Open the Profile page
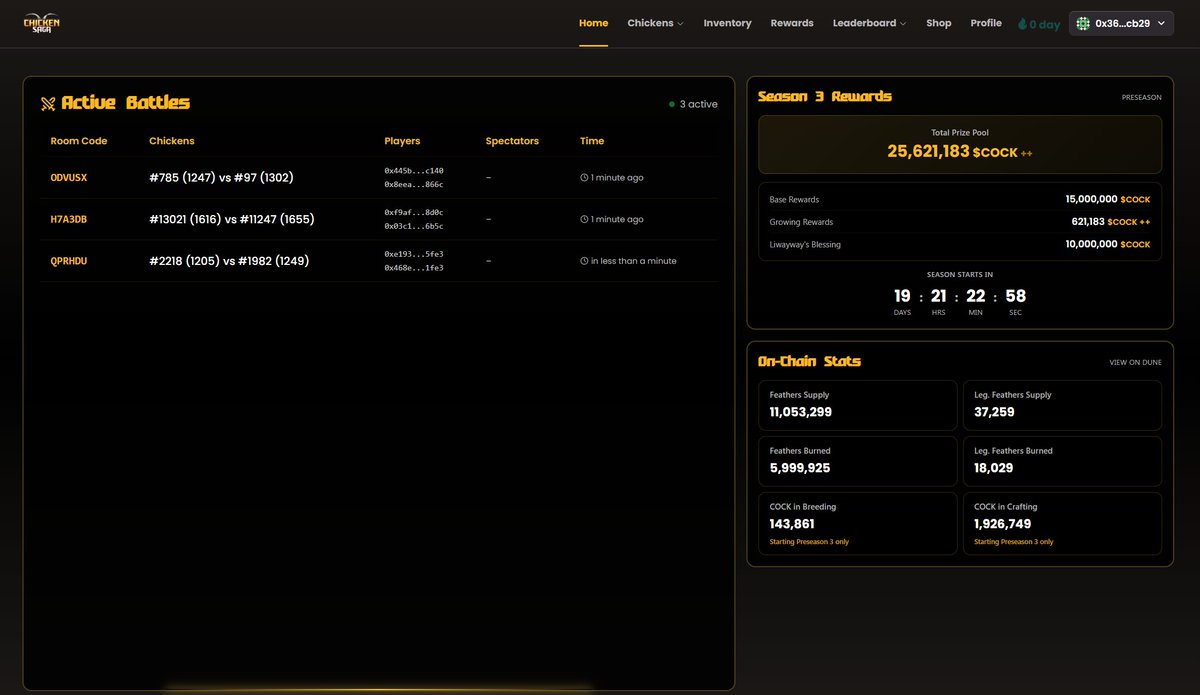The width and height of the screenshot is (1200, 695). click(986, 23)
